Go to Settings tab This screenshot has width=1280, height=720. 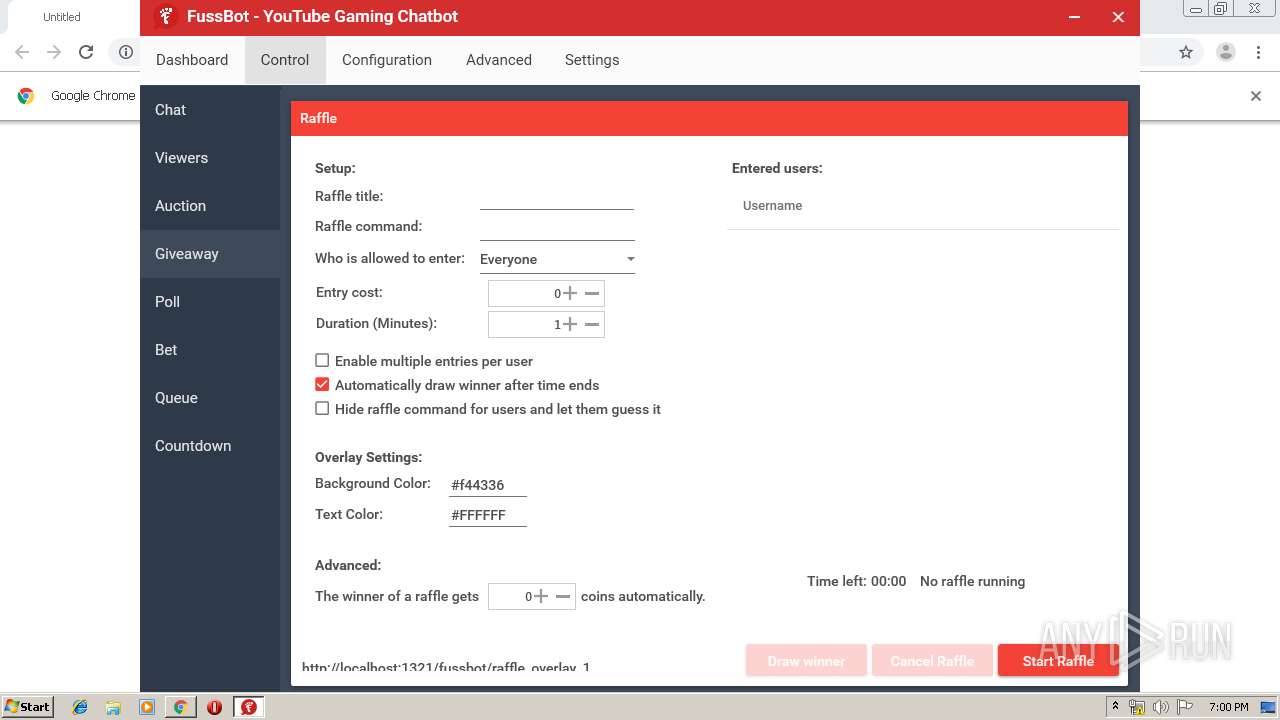click(x=592, y=60)
